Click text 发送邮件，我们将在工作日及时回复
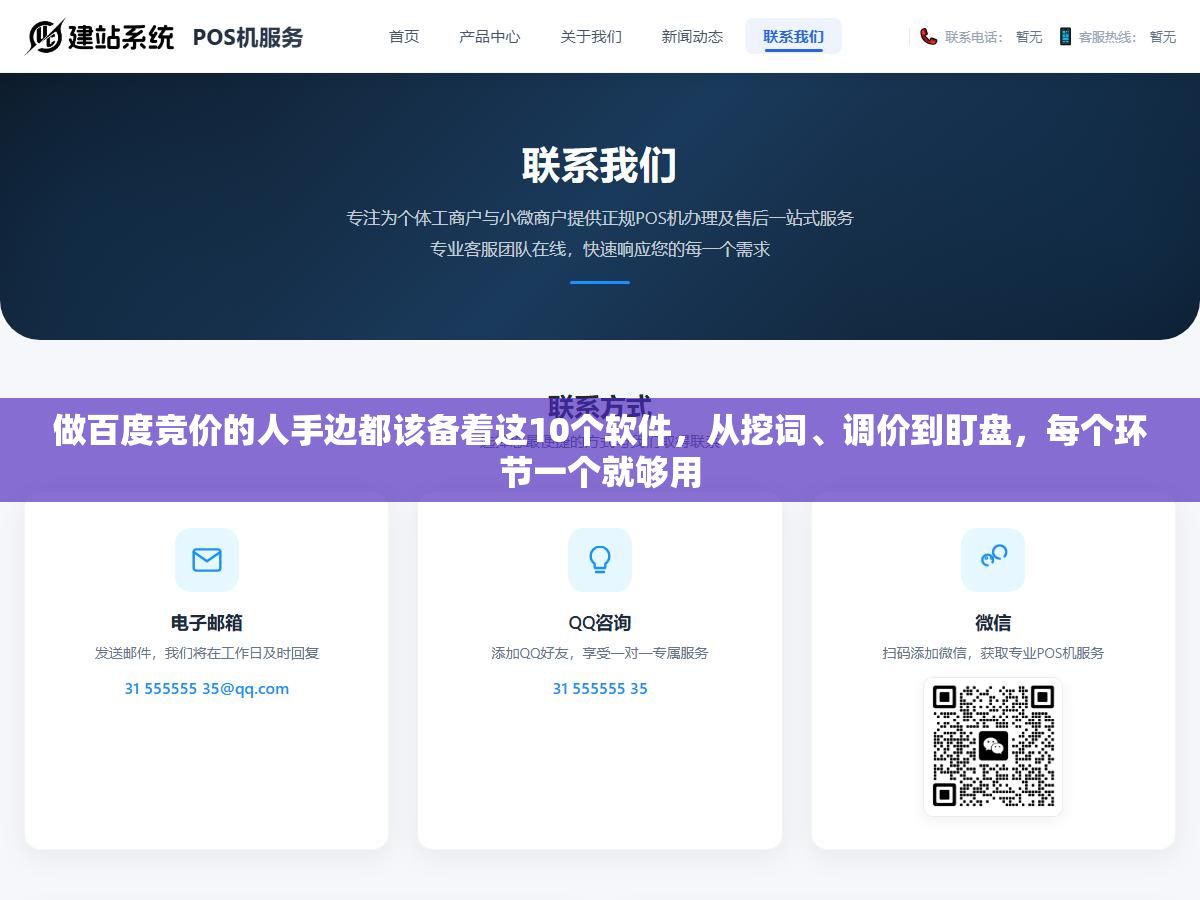Image resolution: width=1200 pixels, height=900 pixels. [207, 653]
